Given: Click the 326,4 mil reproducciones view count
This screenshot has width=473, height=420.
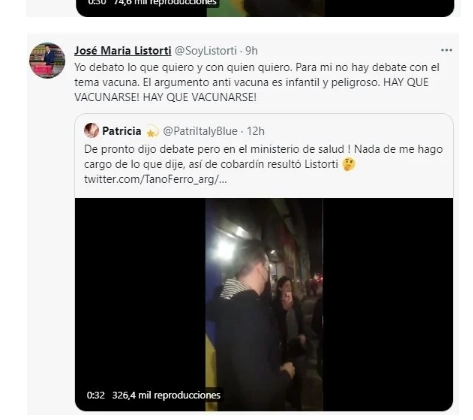Looking at the screenshot, I should [166, 395].
